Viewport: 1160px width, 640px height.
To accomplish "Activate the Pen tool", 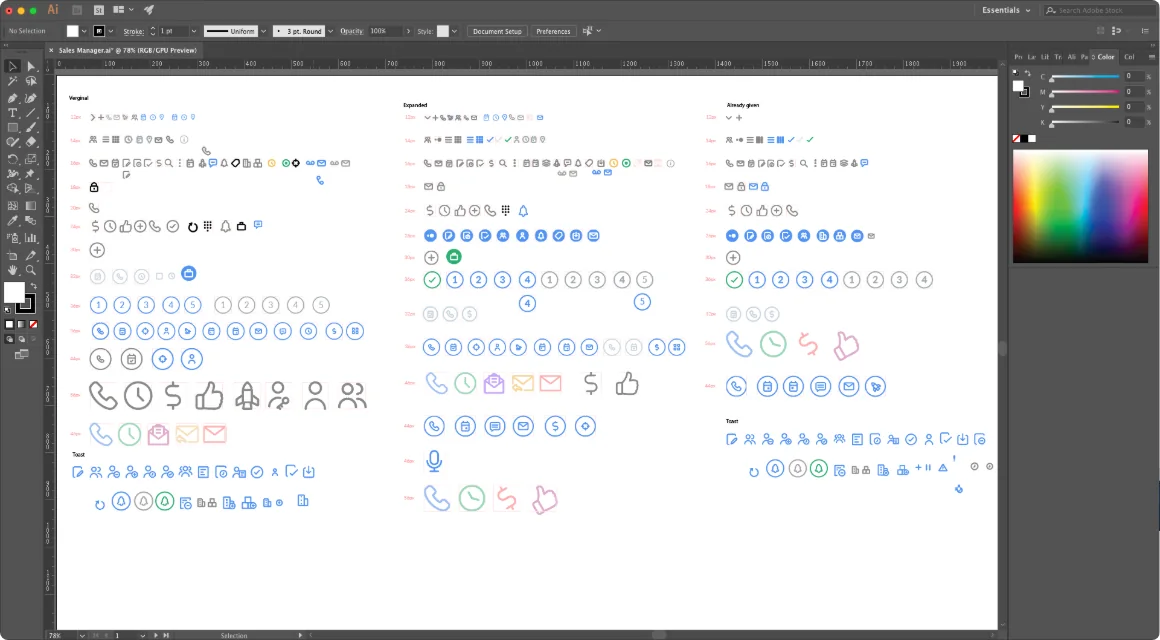I will (13, 98).
